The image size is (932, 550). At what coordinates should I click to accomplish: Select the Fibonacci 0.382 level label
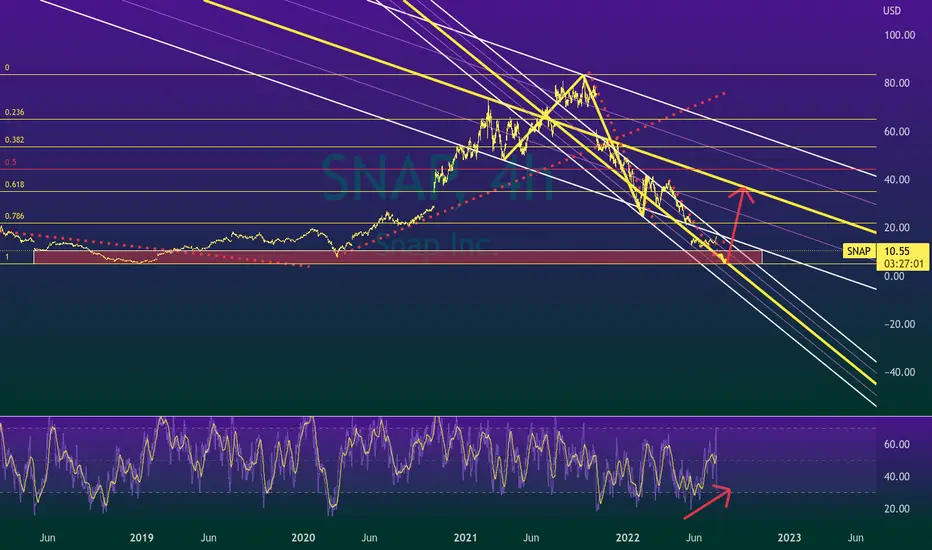coord(14,140)
